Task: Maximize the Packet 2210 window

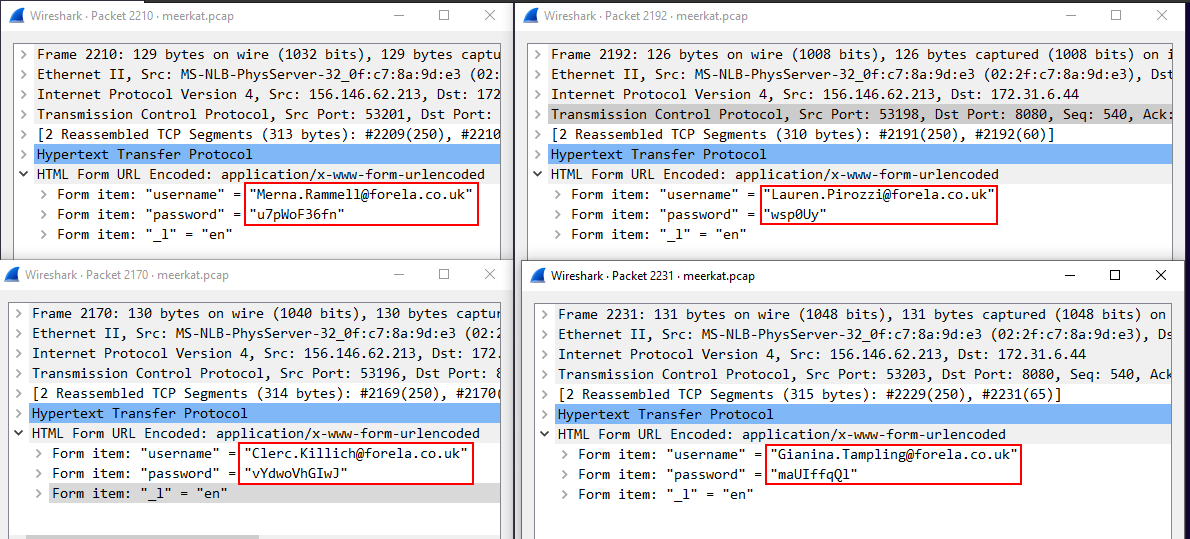Action: (x=444, y=16)
